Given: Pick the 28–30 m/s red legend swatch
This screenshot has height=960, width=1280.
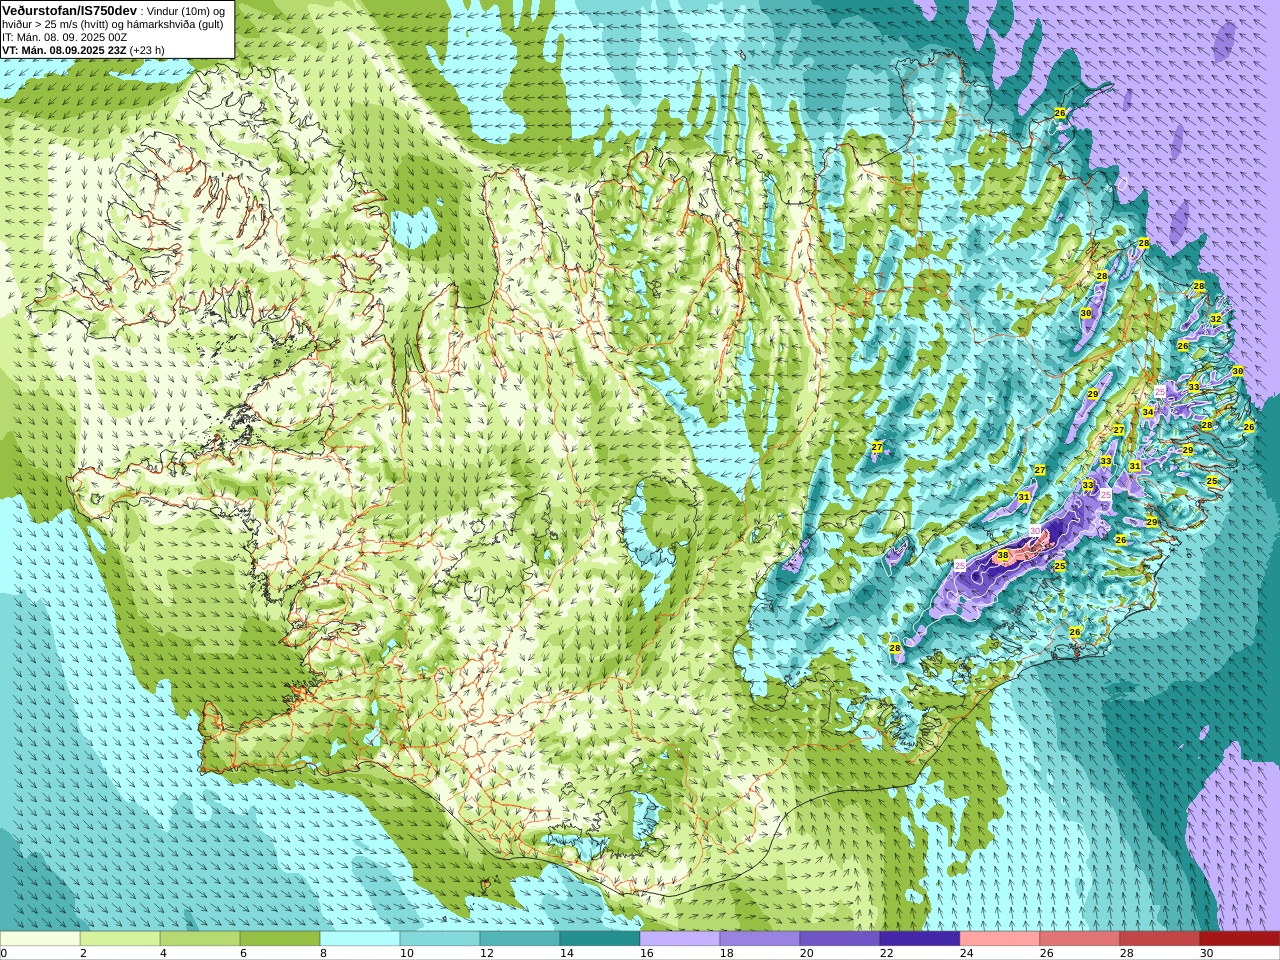Looking at the screenshot, I should point(1160,939).
